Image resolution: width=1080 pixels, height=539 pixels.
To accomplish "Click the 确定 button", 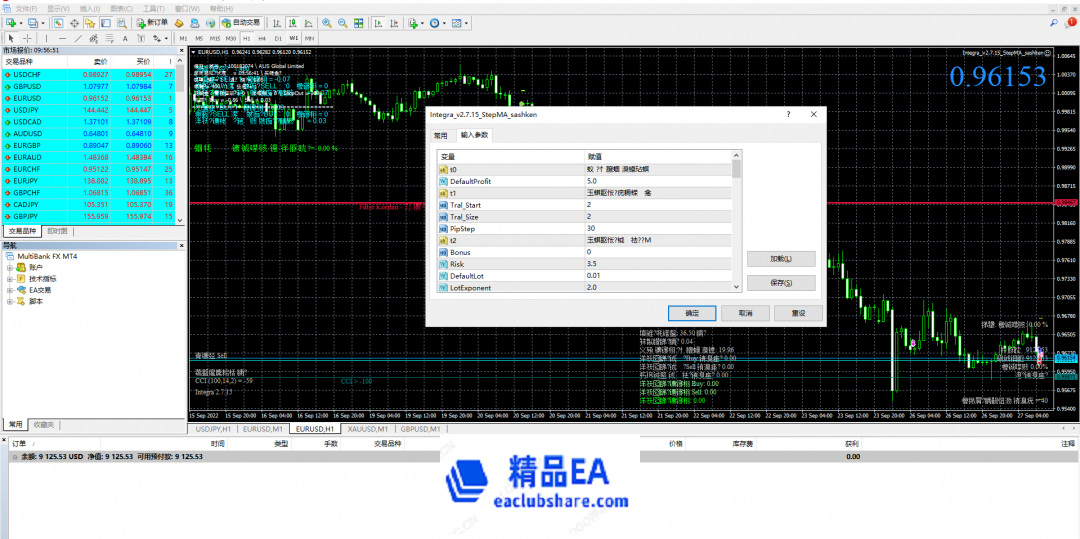I will pyautogui.click(x=692, y=313).
